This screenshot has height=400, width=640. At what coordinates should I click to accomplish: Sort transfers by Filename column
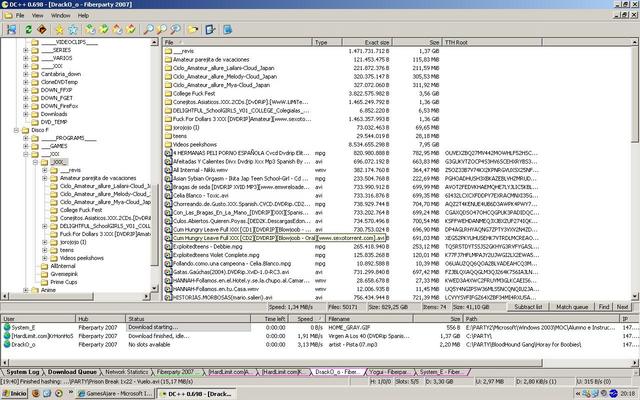[369, 319]
